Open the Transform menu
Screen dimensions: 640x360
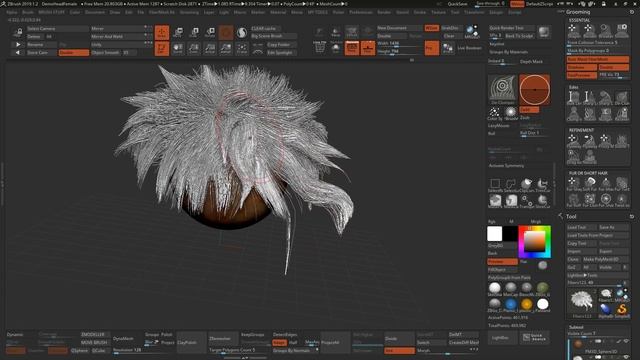(474, 12)
